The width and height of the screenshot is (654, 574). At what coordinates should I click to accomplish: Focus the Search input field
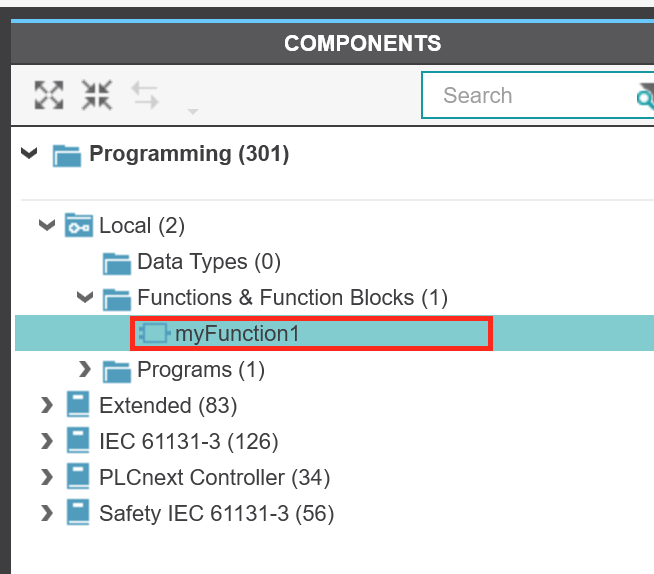[x=537, y=95]
